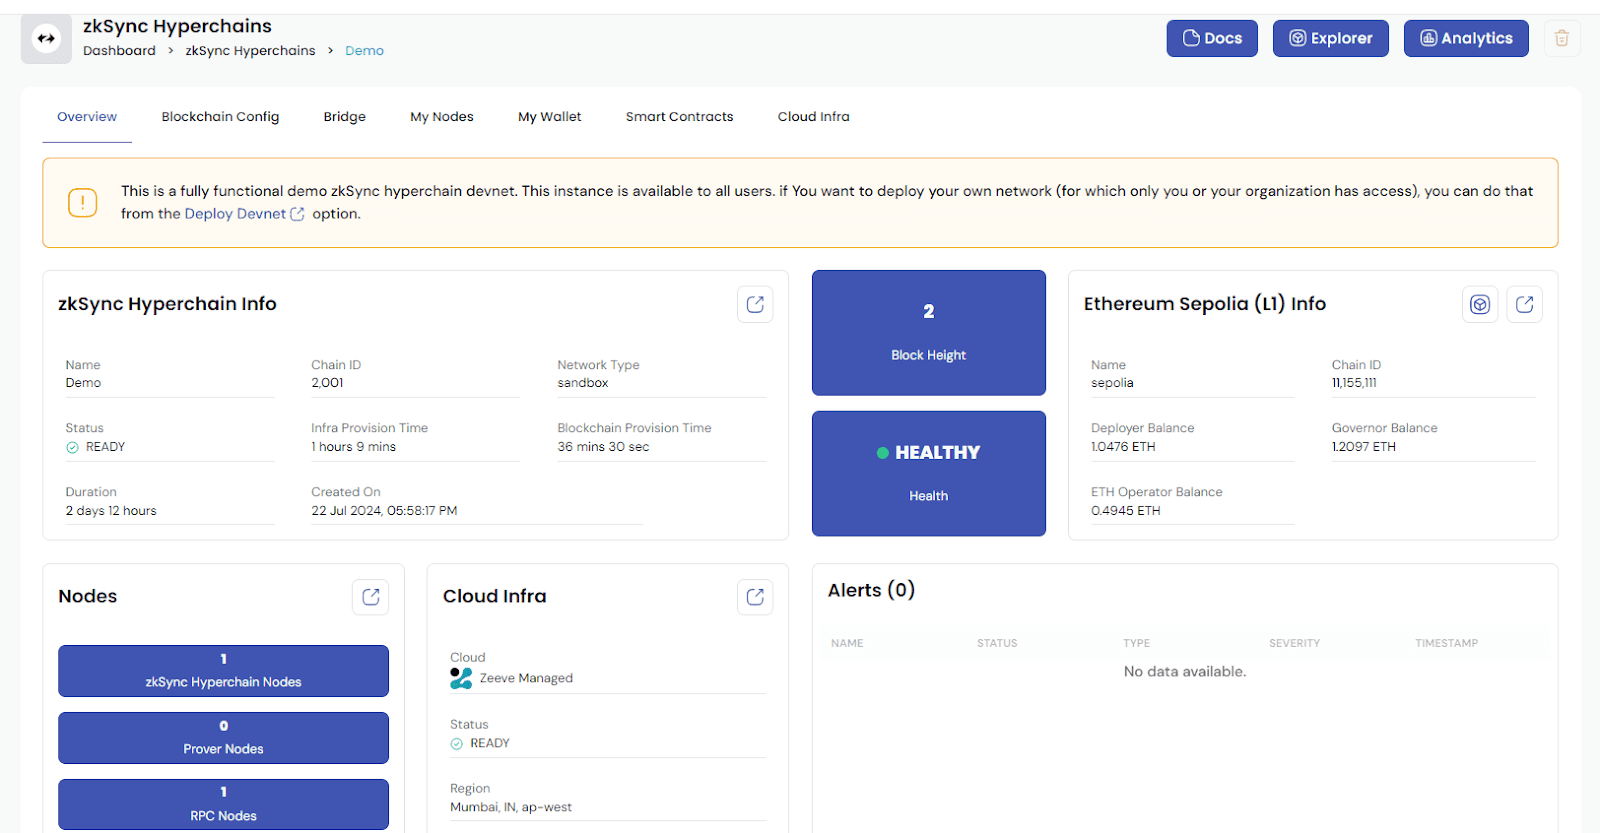Click the Alerts (0) heading
This screenshot has height=833, width=1600.
coord(871,591)
